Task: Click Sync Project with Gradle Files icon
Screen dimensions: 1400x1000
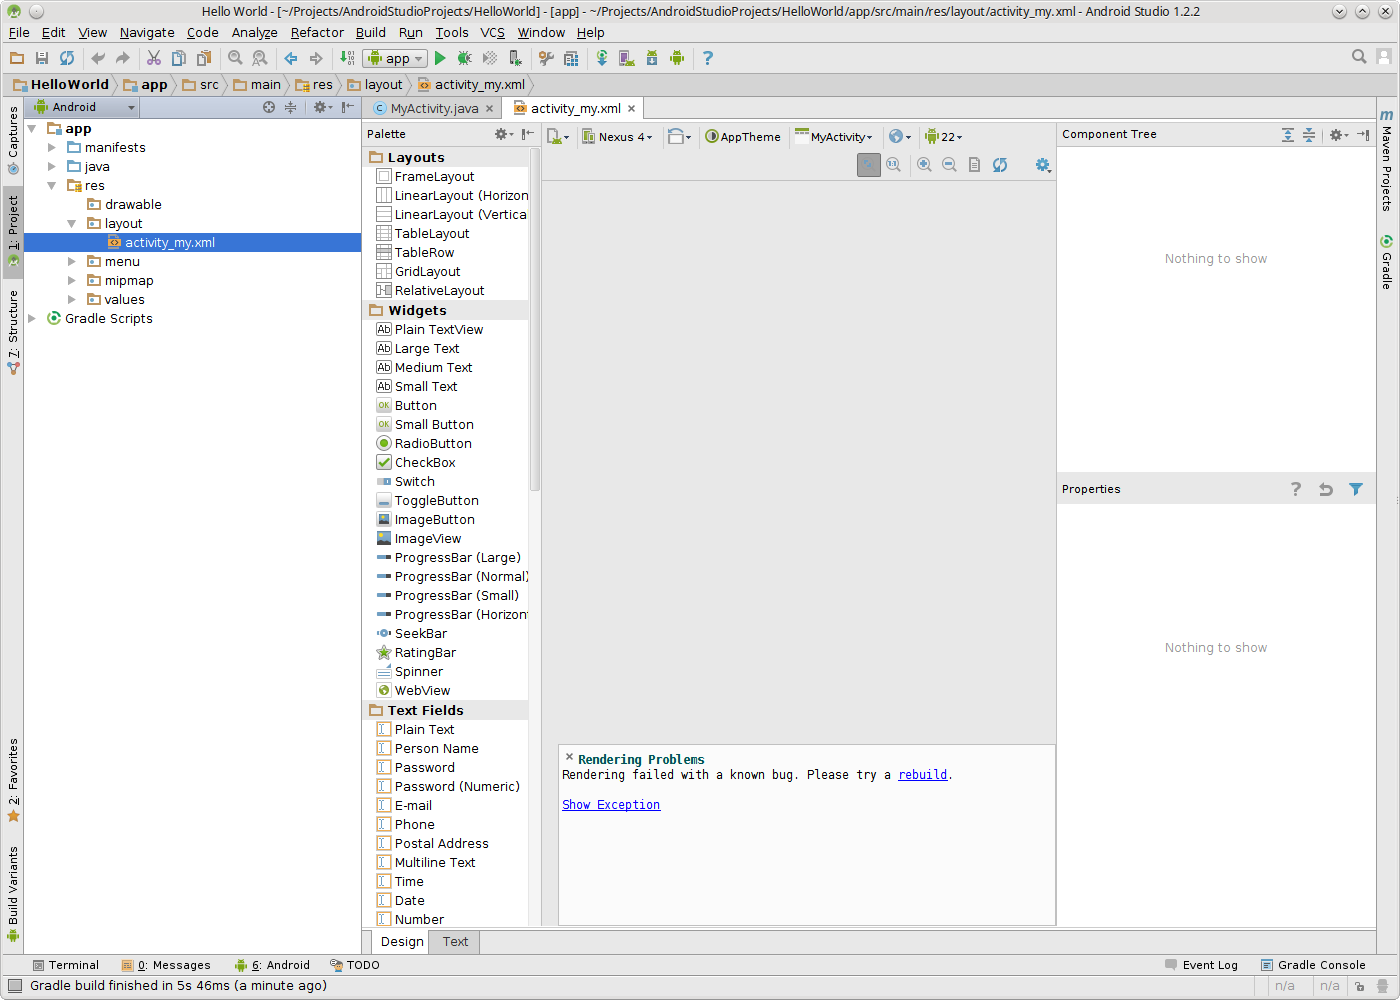Action: tap(602, 58)
